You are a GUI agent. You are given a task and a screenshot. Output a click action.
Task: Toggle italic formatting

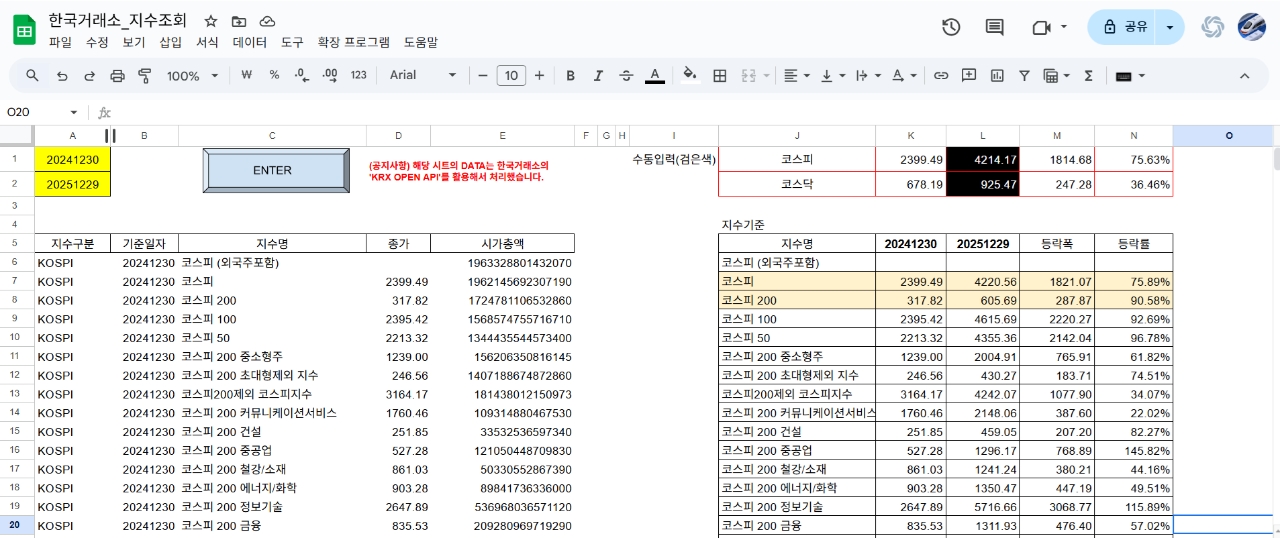(x=598, y=75)
